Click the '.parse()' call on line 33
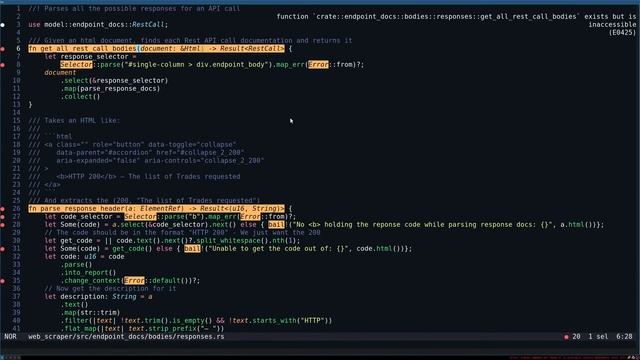640x360 pixels. pos(76,264)
